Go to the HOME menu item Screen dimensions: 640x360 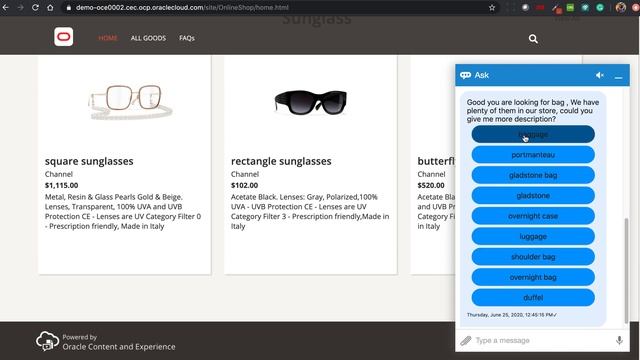108,38
